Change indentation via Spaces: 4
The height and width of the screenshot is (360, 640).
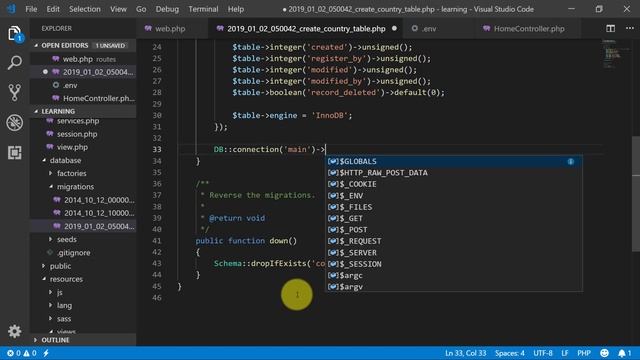click(x=509, y=353)
